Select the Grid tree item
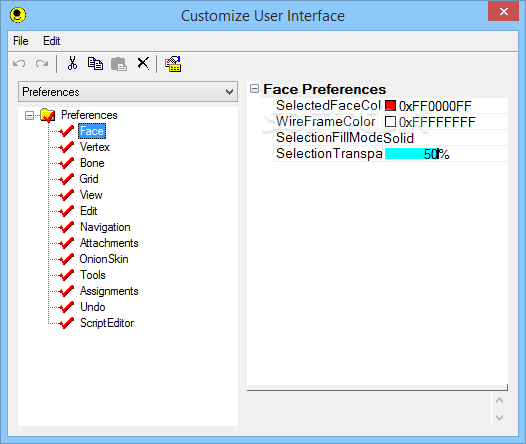 (x=89, y=179)
